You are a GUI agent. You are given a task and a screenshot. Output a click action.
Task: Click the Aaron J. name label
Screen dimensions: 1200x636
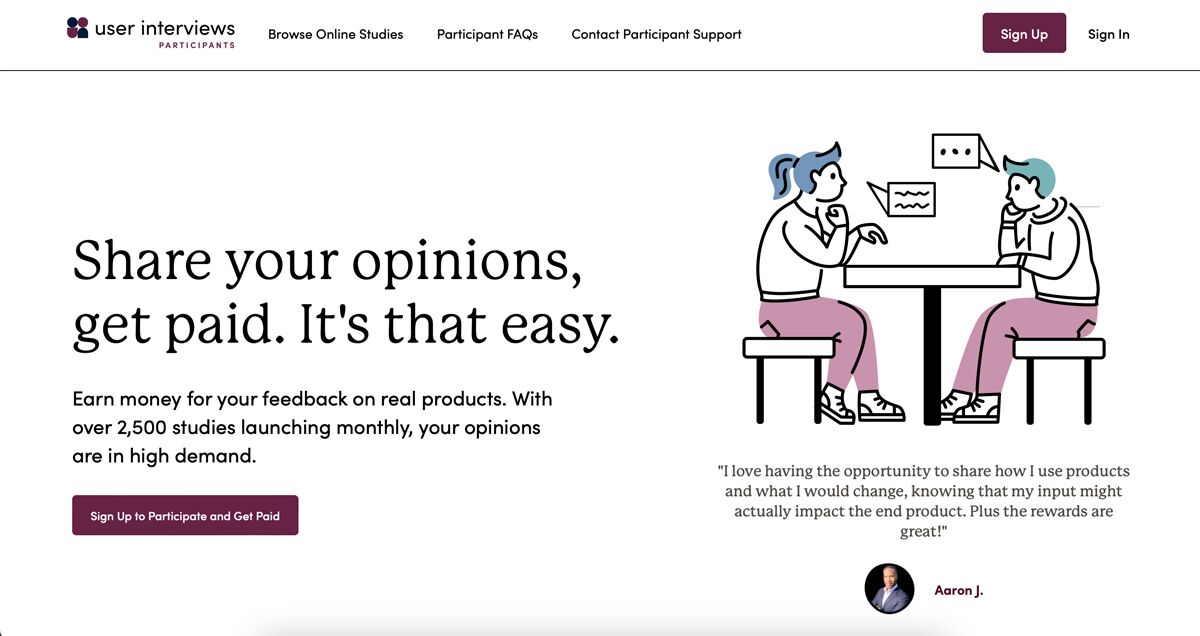(x=958, y=590)
